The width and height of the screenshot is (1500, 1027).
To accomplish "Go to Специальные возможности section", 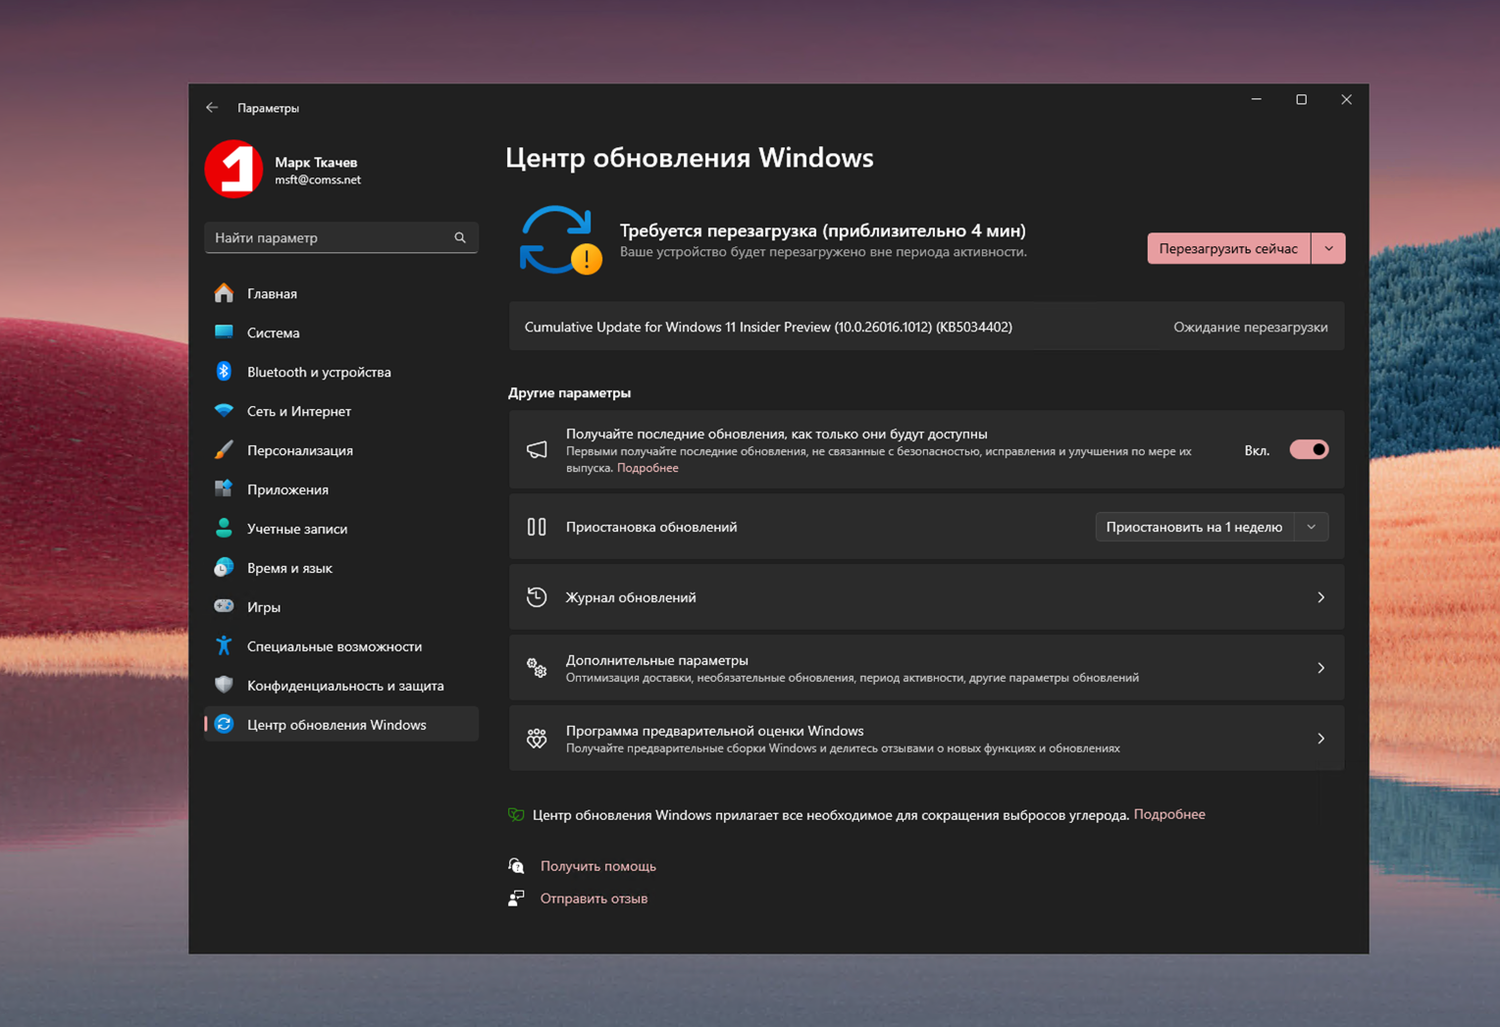I will (x=341, y=646).
